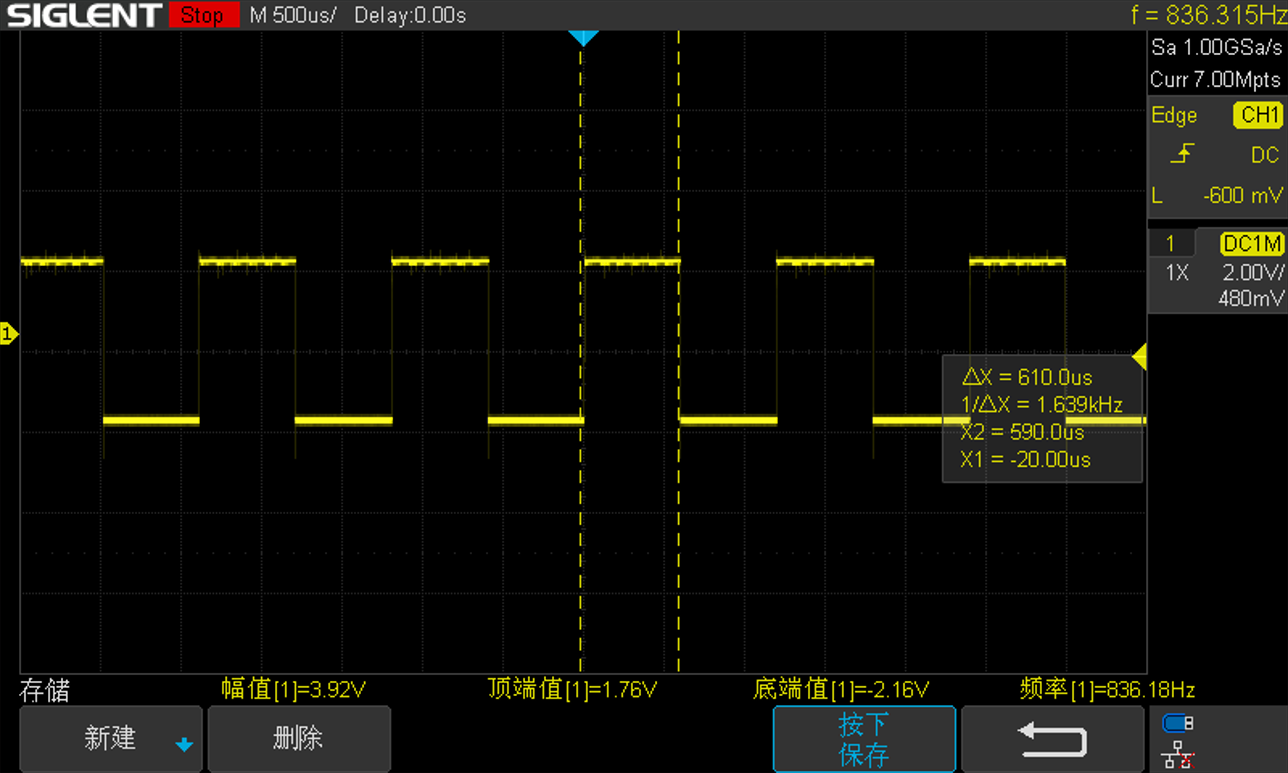Click the Edge trigger type label

point(1174,115)
